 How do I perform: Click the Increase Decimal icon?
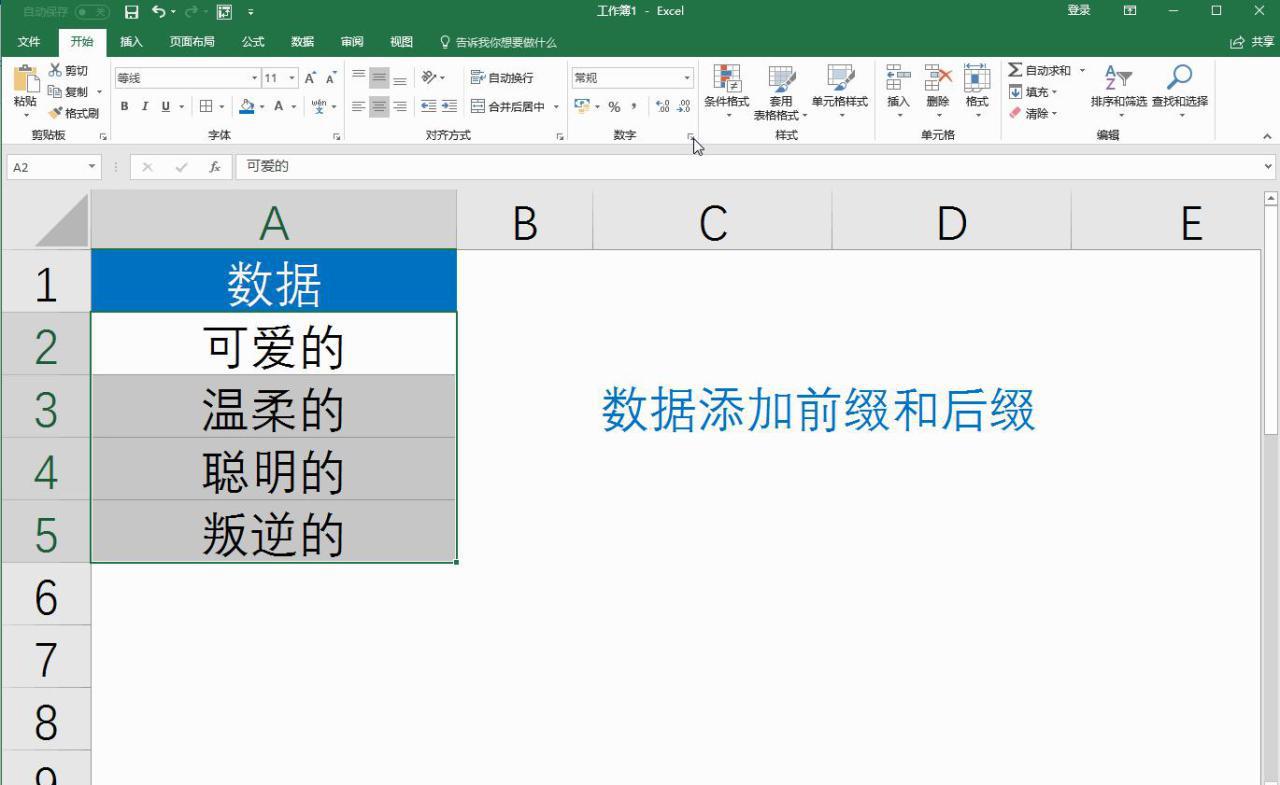tap(662, 106)
